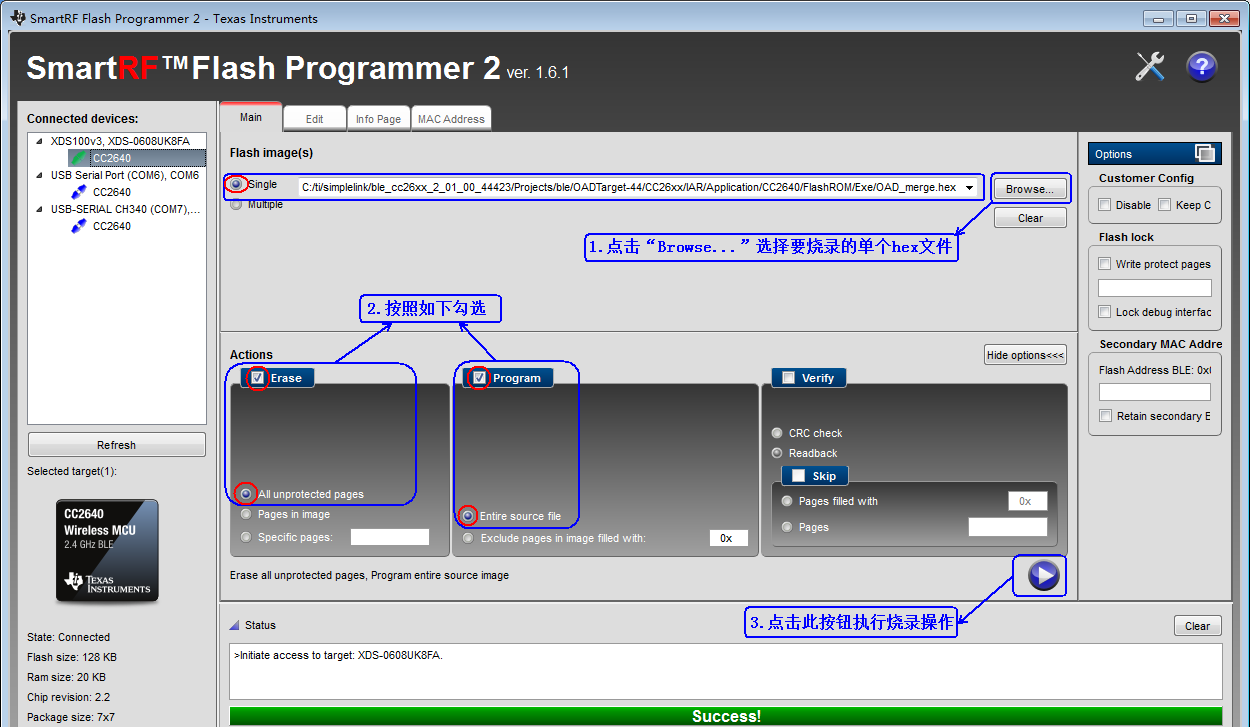Click the blue arrow to run flashing
1250x727 pixels.
click(x=1039, y=575)
